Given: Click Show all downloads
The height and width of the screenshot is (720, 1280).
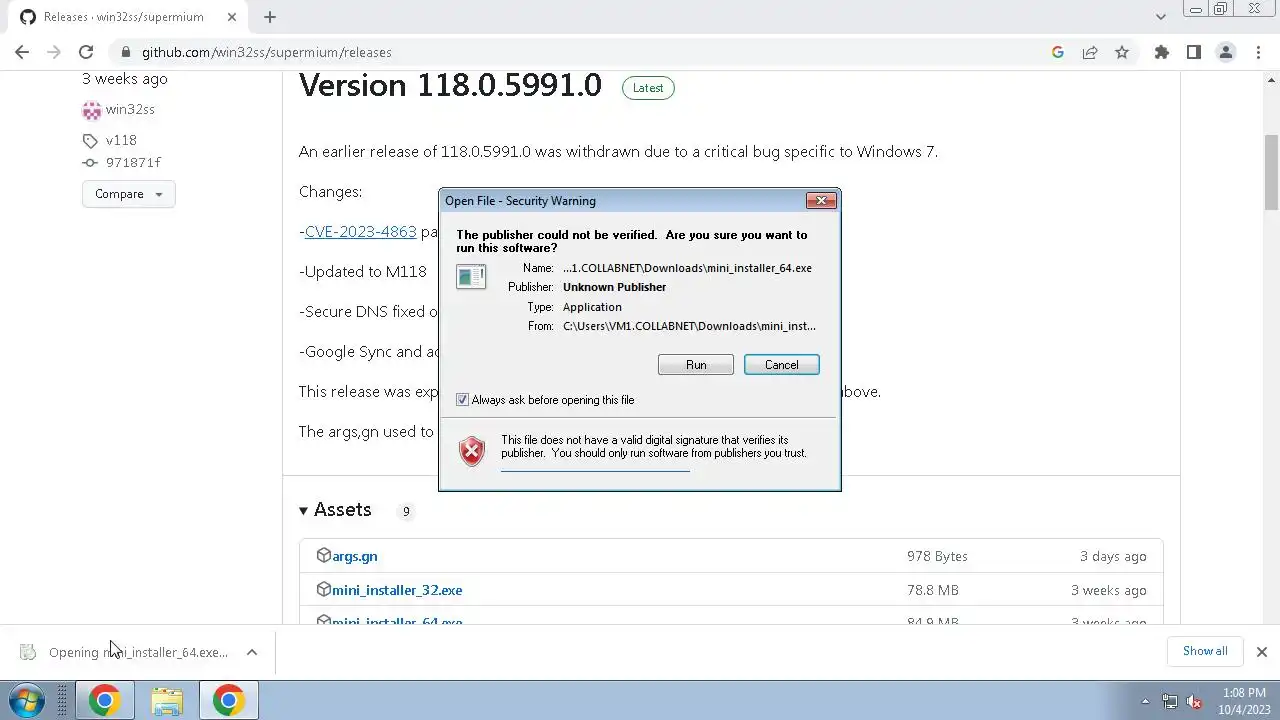Looking at the screenshot, I should click(1205, 651).
